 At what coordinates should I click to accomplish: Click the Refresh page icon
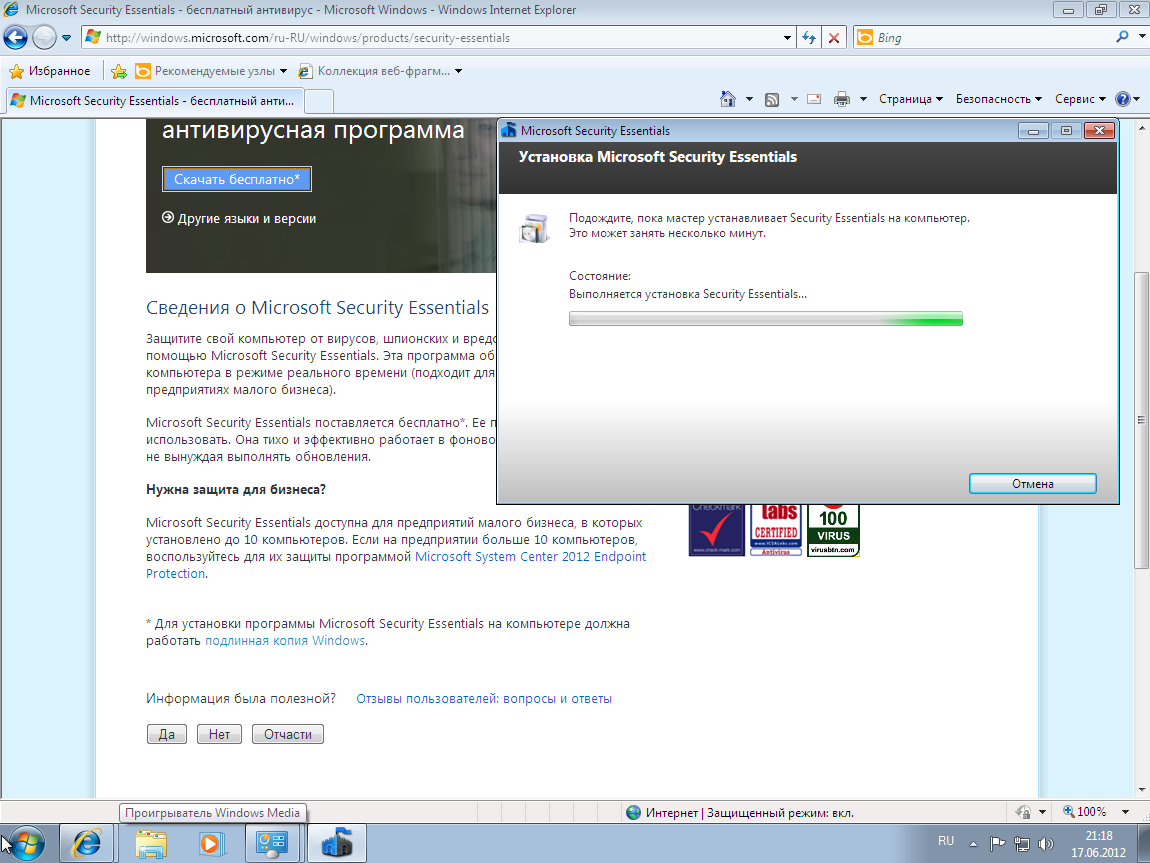tap(809, 37)
